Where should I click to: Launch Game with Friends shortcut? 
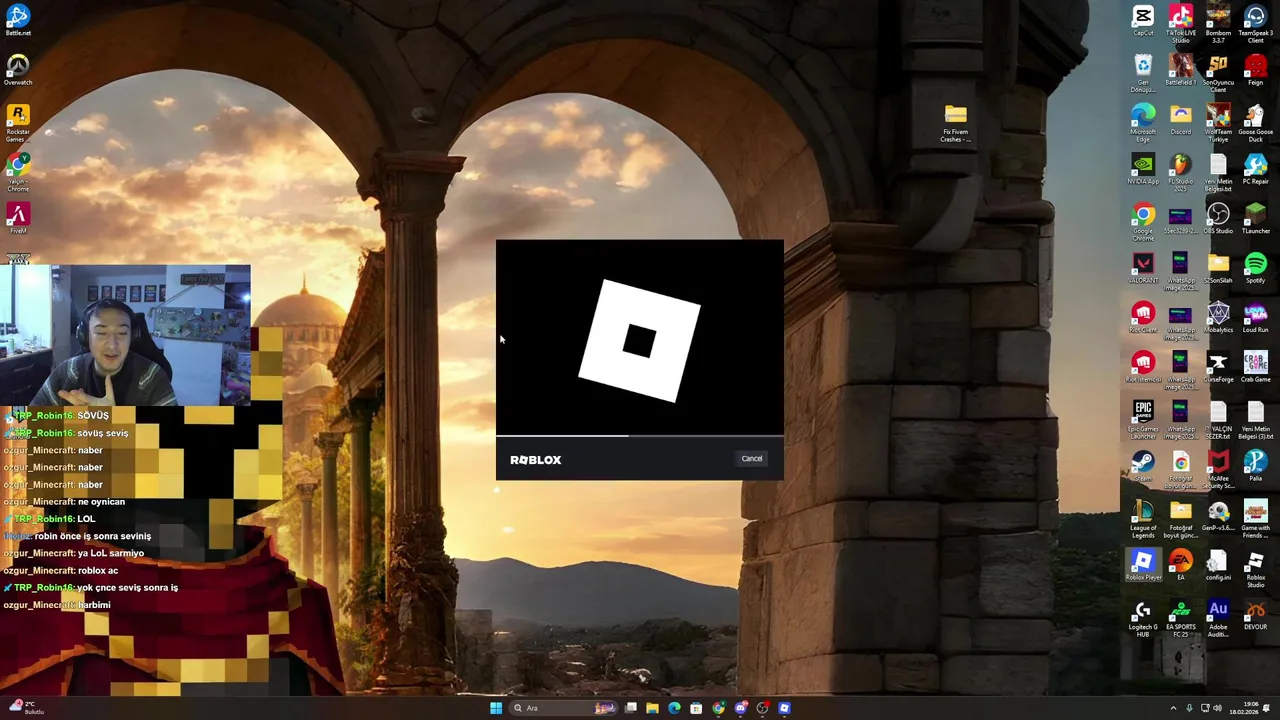(1255, 519)
